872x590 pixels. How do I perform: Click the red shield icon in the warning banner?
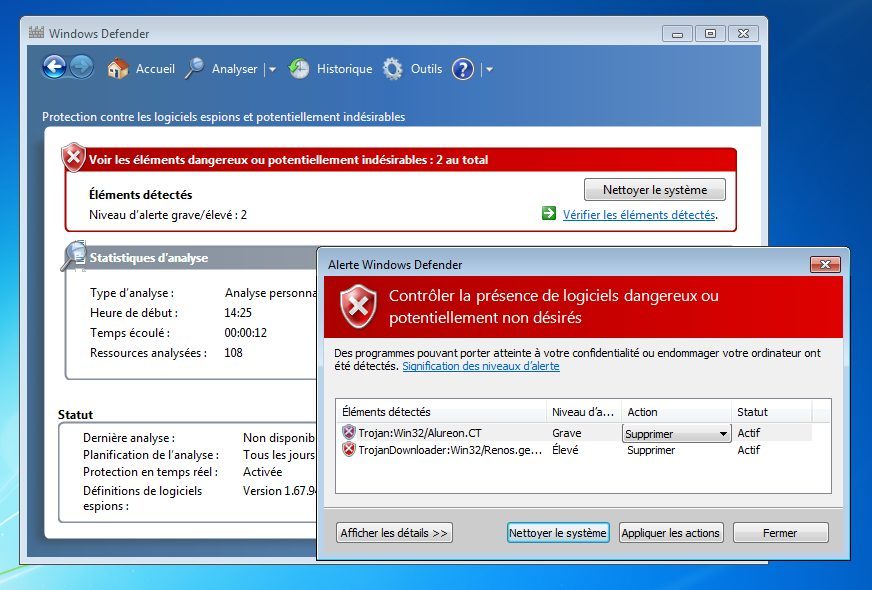(73, 157)
